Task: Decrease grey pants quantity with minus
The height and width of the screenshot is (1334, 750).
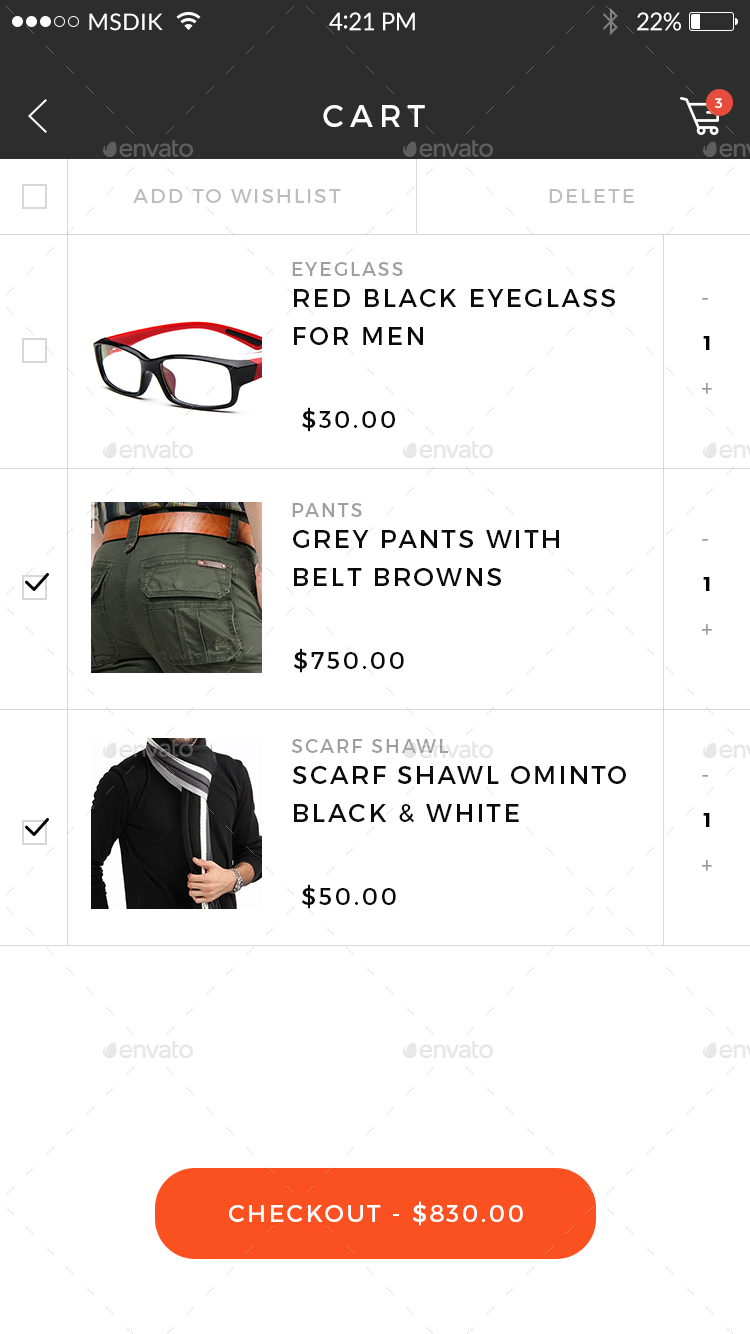Action: tap(706, 540)
